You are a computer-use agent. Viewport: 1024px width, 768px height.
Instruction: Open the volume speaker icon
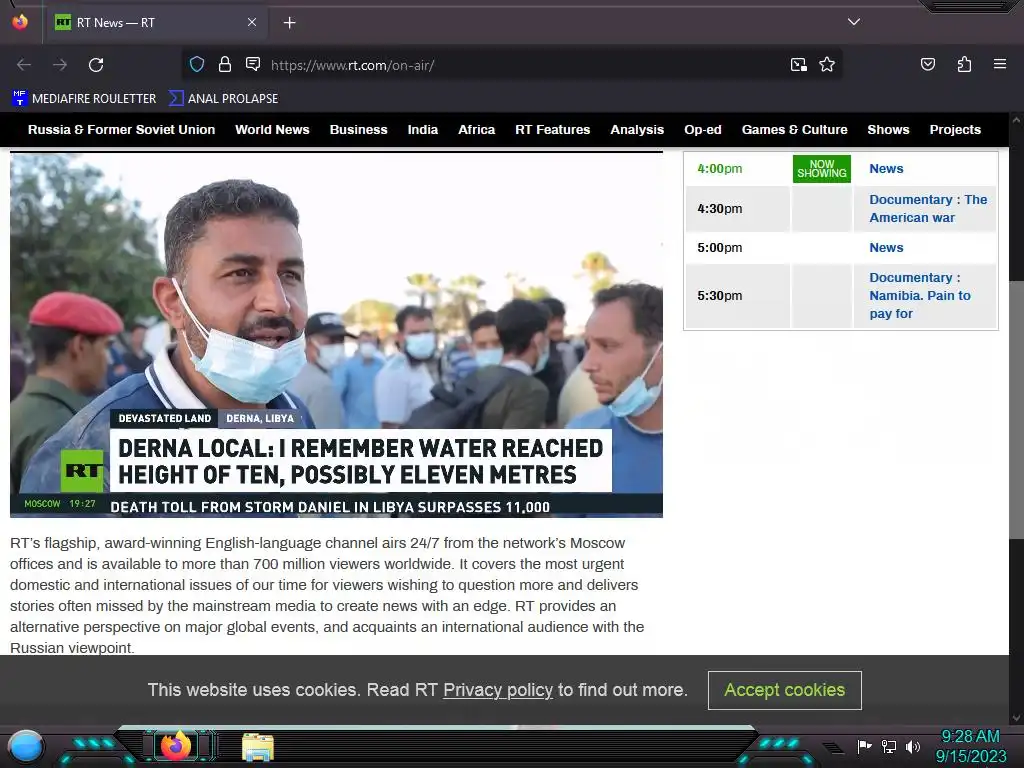coord(912,746)
